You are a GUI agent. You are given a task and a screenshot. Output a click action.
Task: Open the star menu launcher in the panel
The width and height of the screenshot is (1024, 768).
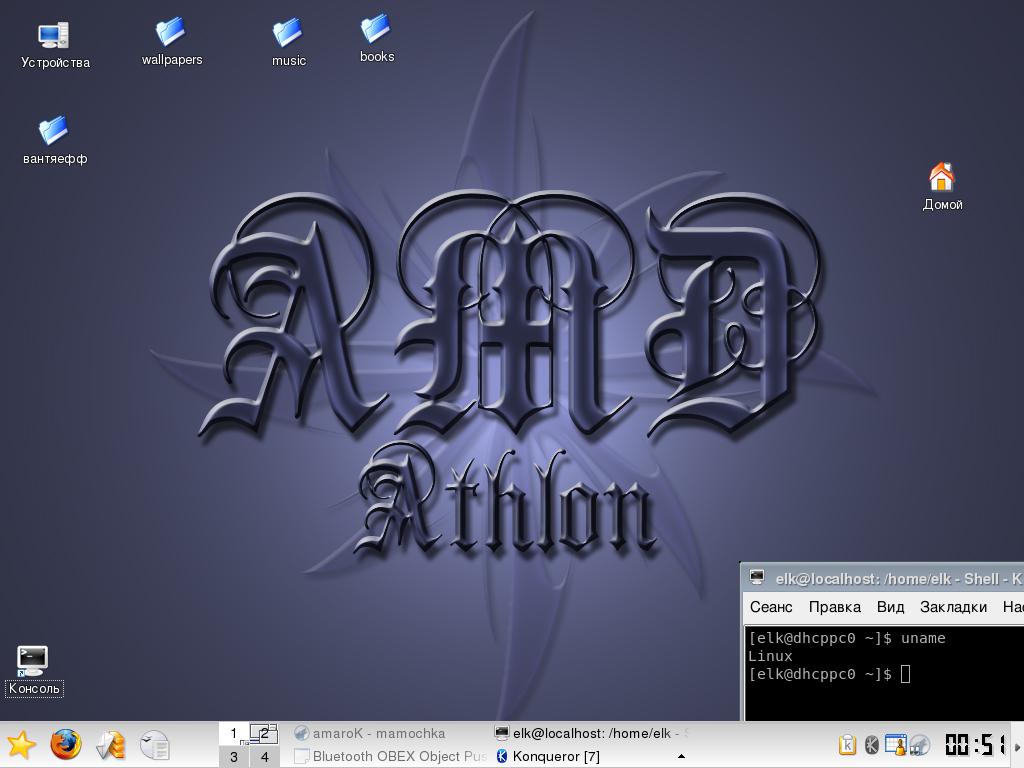22,745
